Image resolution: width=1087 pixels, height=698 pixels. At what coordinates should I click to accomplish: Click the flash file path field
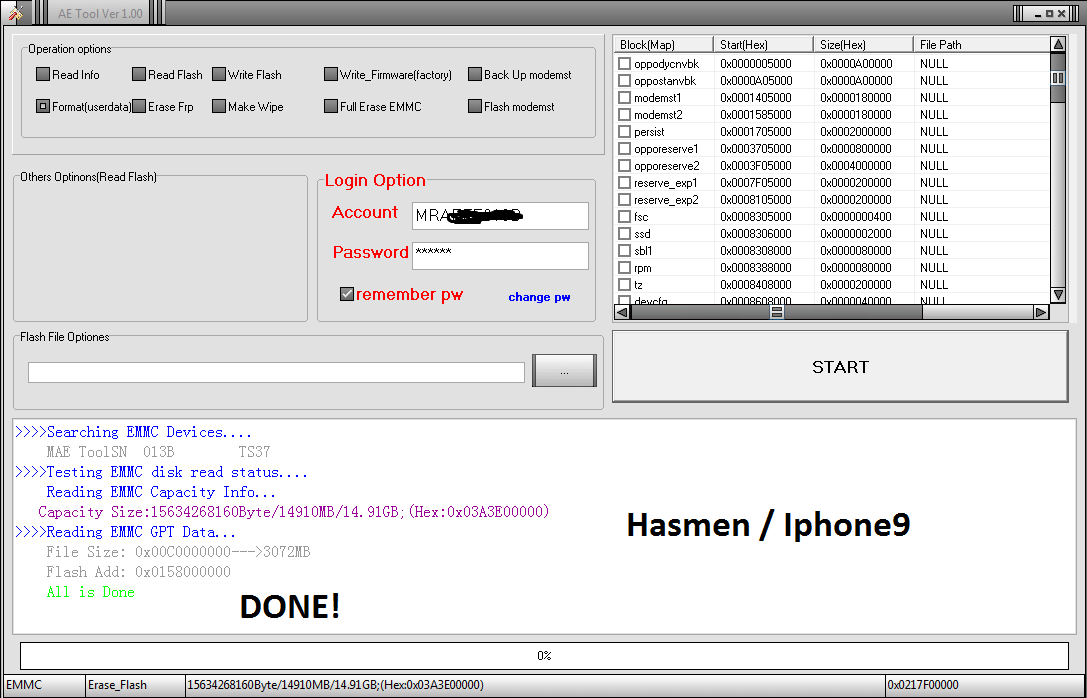click(276, 372)
